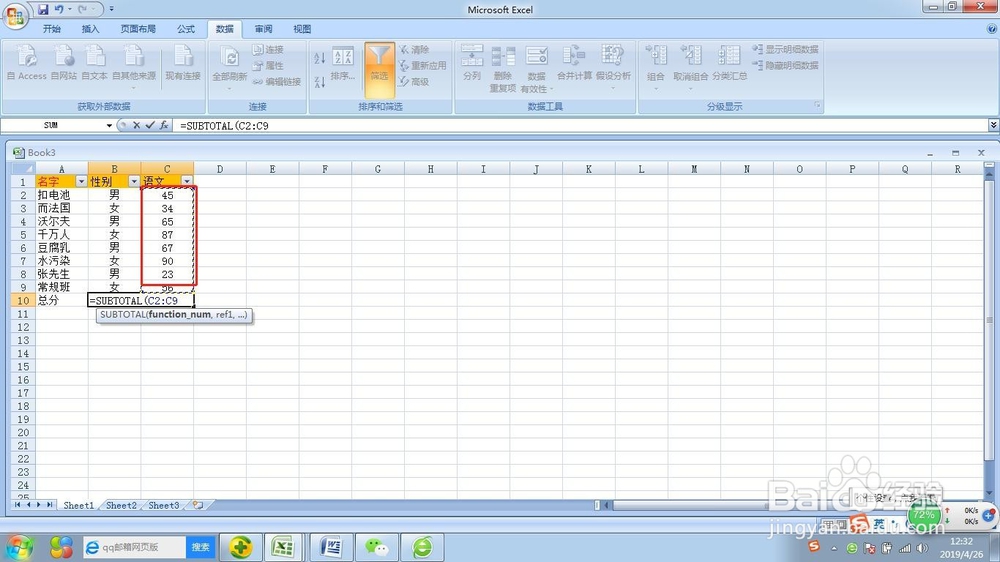Click Remove Duplicates (删除重复项)
The width and height of the screenshot is (1000, 562).
[503, 68]
